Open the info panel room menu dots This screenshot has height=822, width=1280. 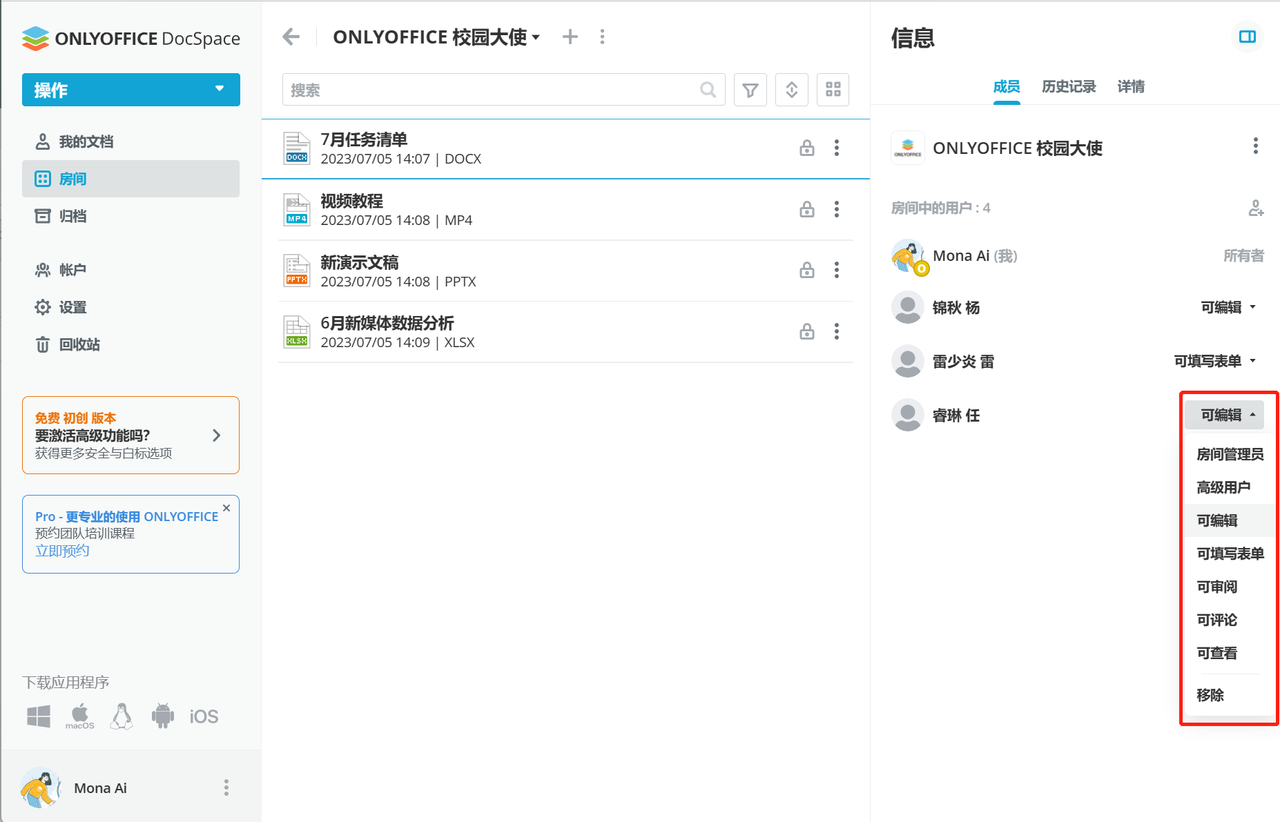coord(1256,147)
